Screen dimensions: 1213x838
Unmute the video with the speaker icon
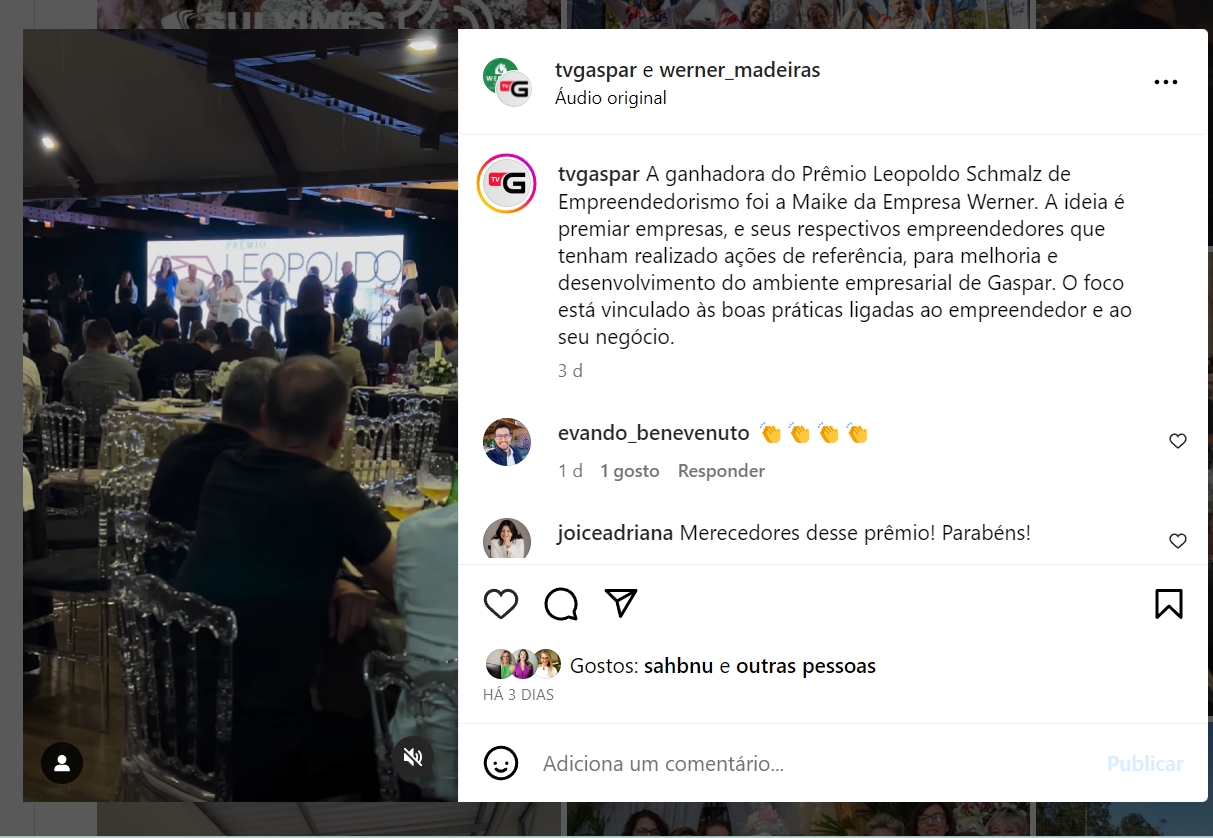[413, 757]
